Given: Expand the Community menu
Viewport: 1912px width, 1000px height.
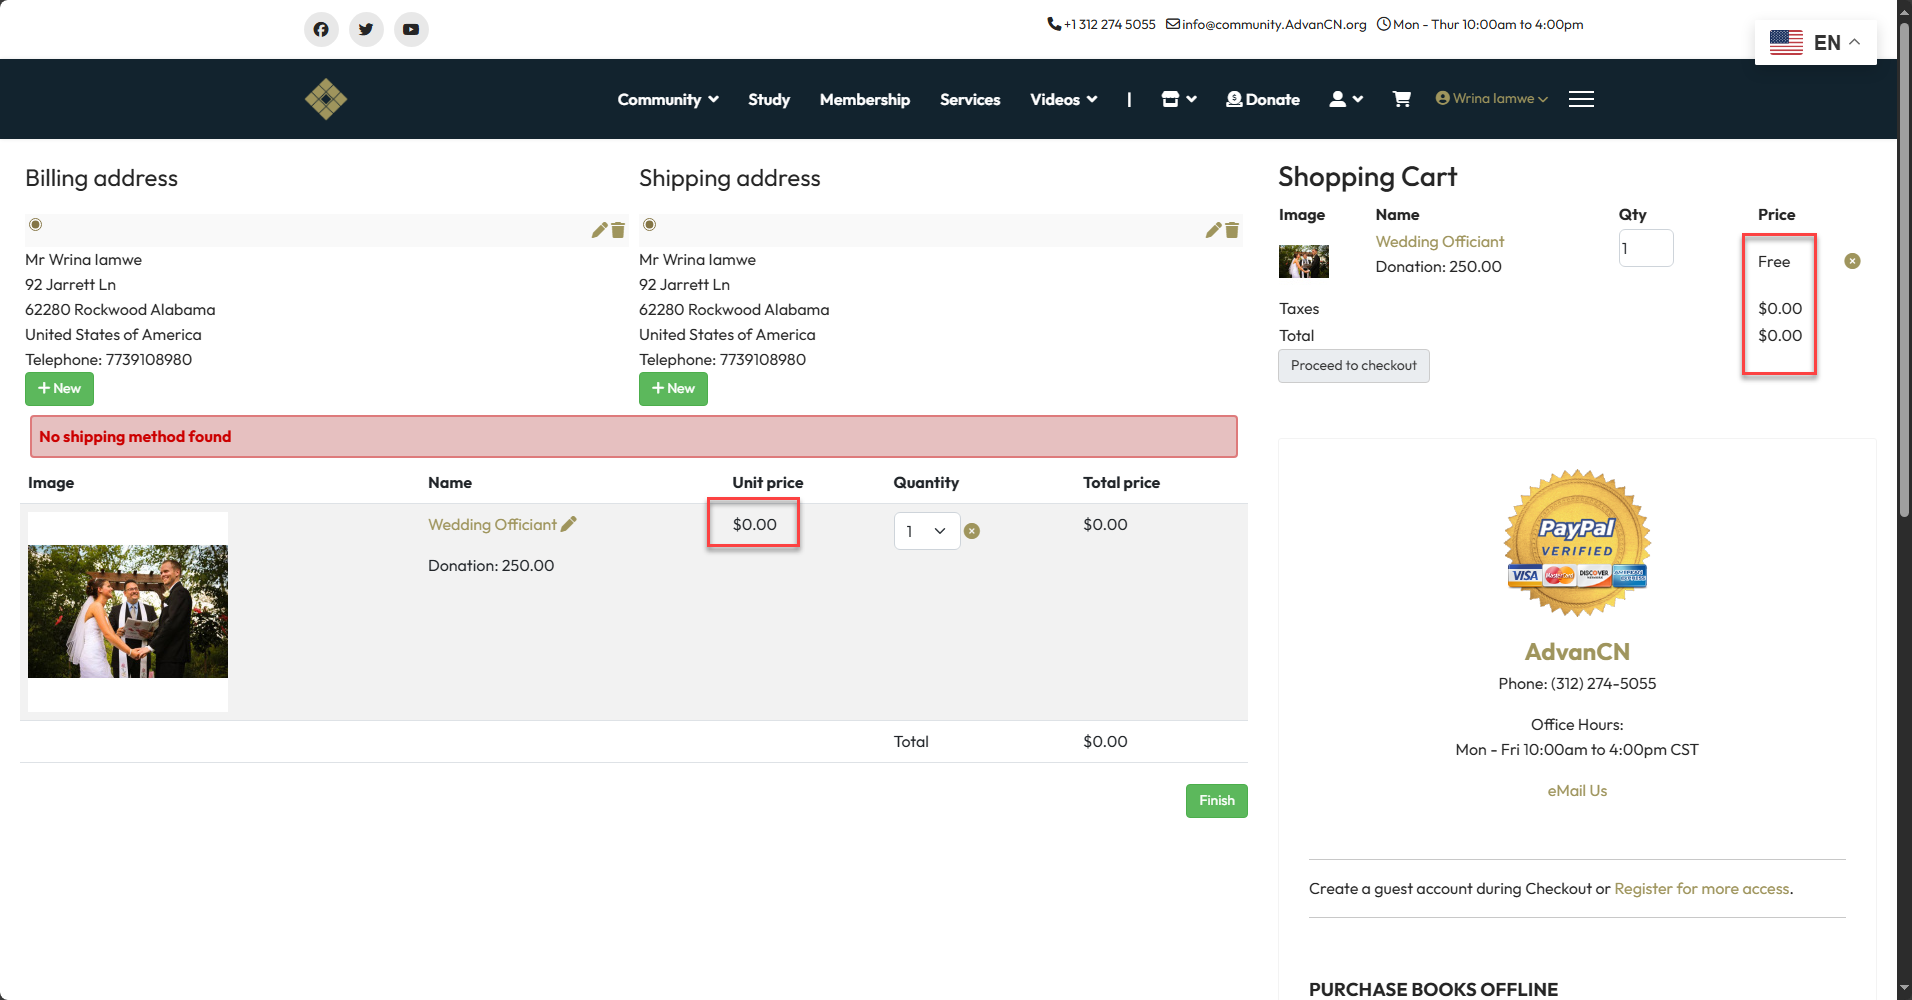Looking at the screenshot, I should coord(667,99).
